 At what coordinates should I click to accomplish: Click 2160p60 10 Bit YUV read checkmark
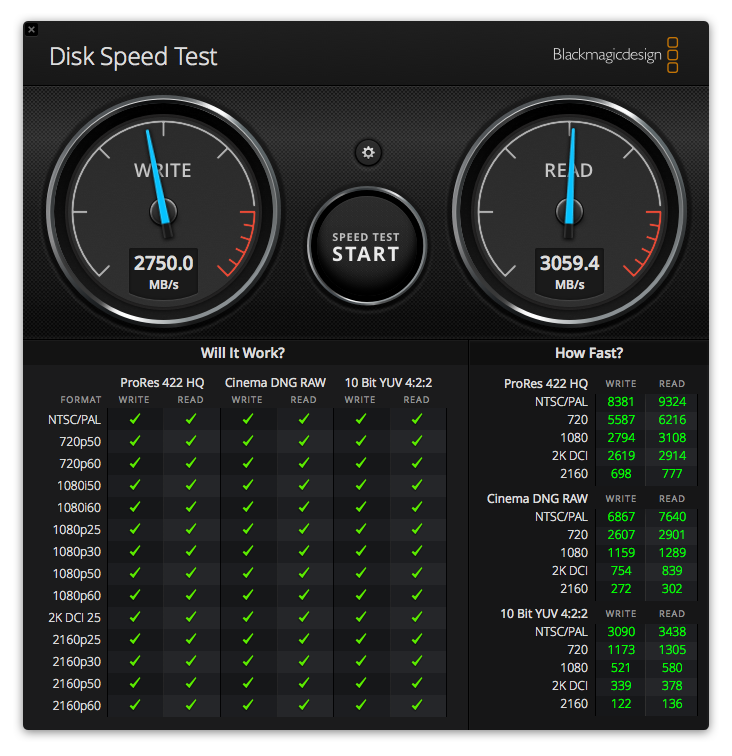pyautogui.click(x=417, y=705)
